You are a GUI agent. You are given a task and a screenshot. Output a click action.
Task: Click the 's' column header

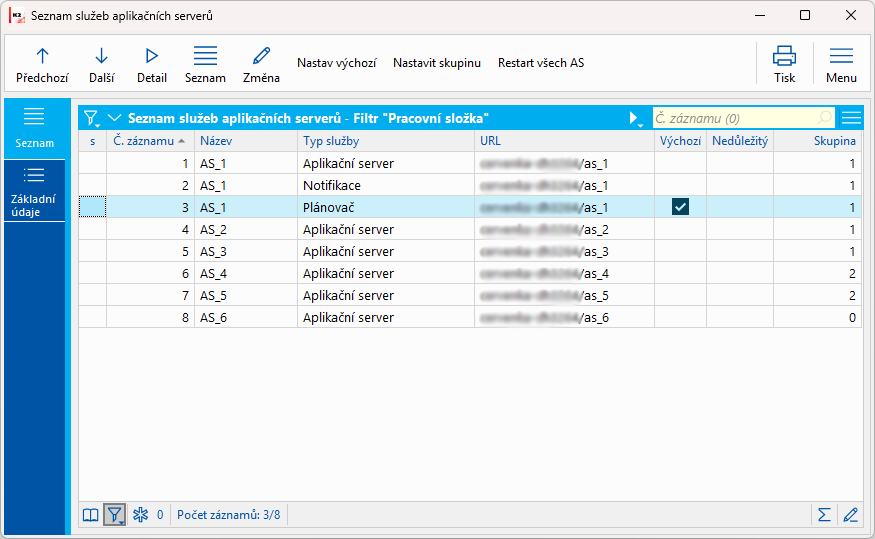[x=93, y=141]
